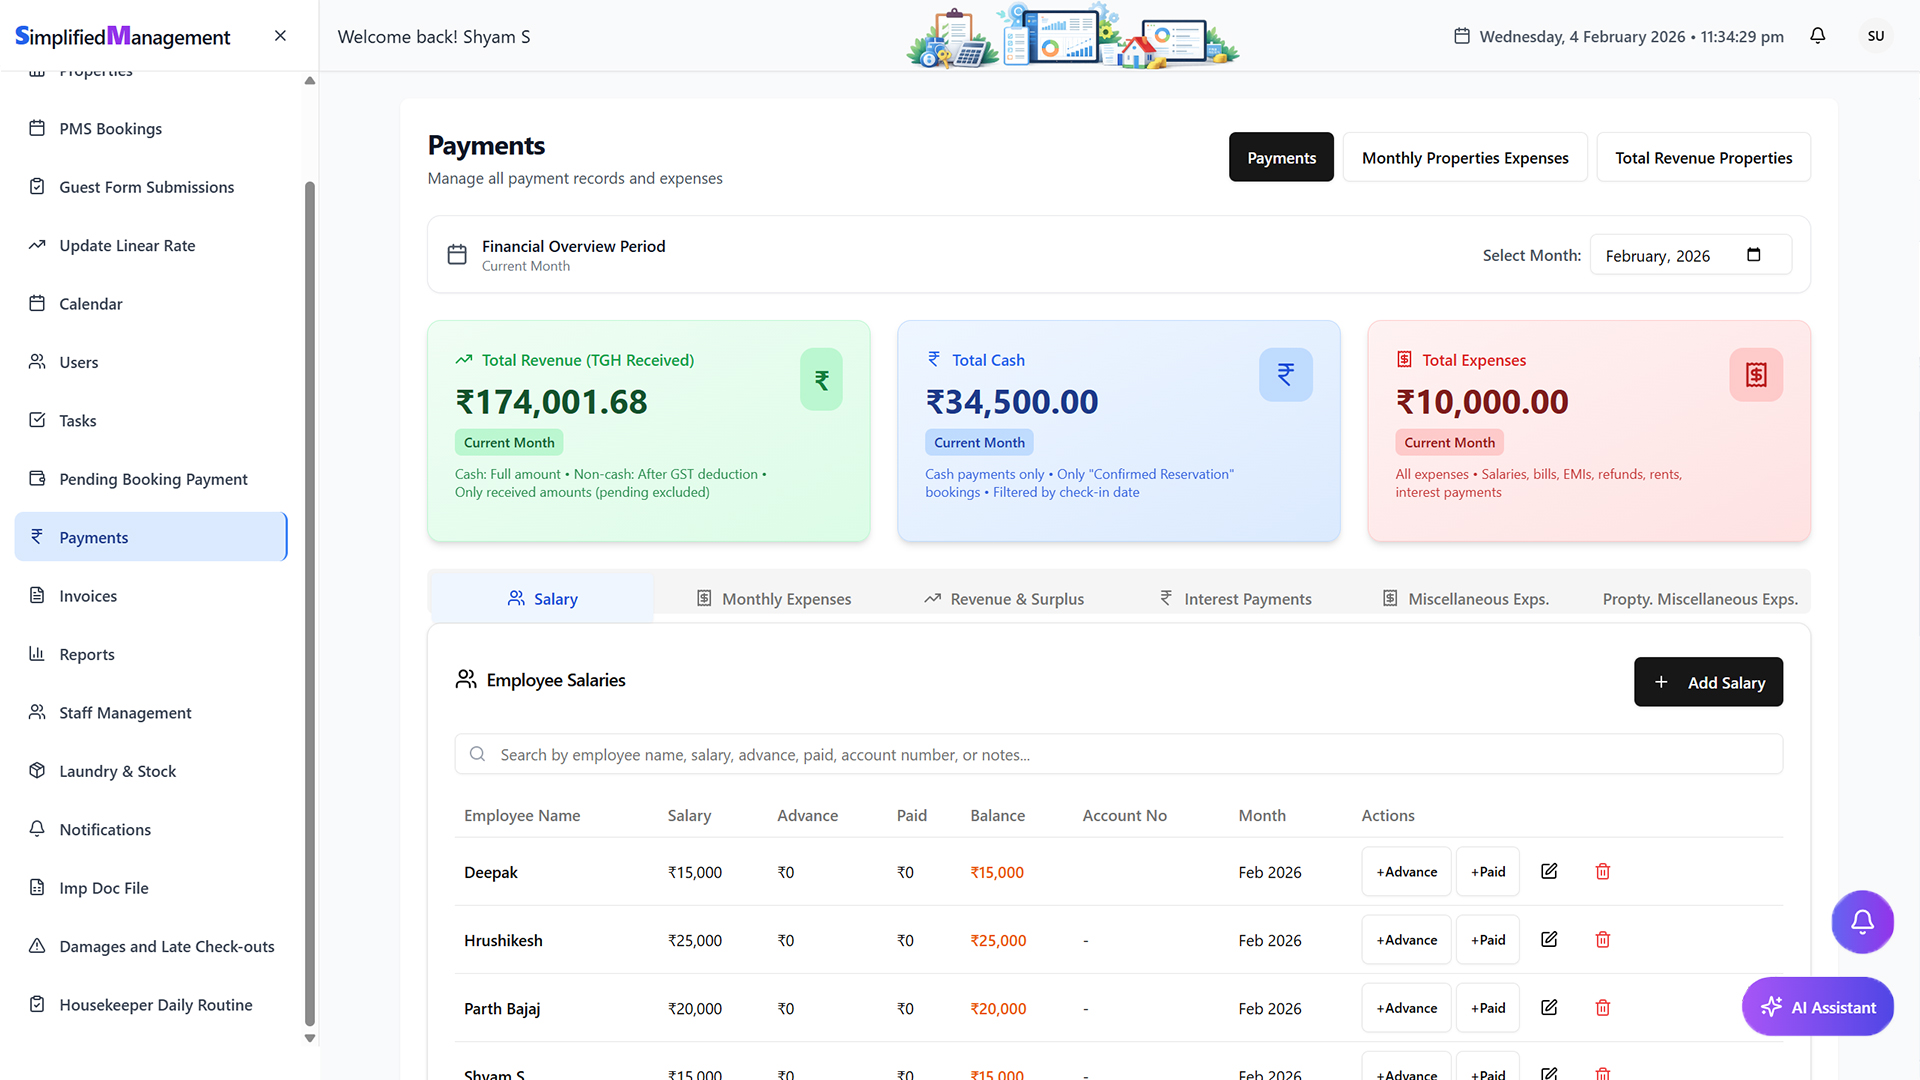Click the notification bell in header
This screenshot has height=1080, width=1920.
pyautogui.click(x=1817, y=36)
